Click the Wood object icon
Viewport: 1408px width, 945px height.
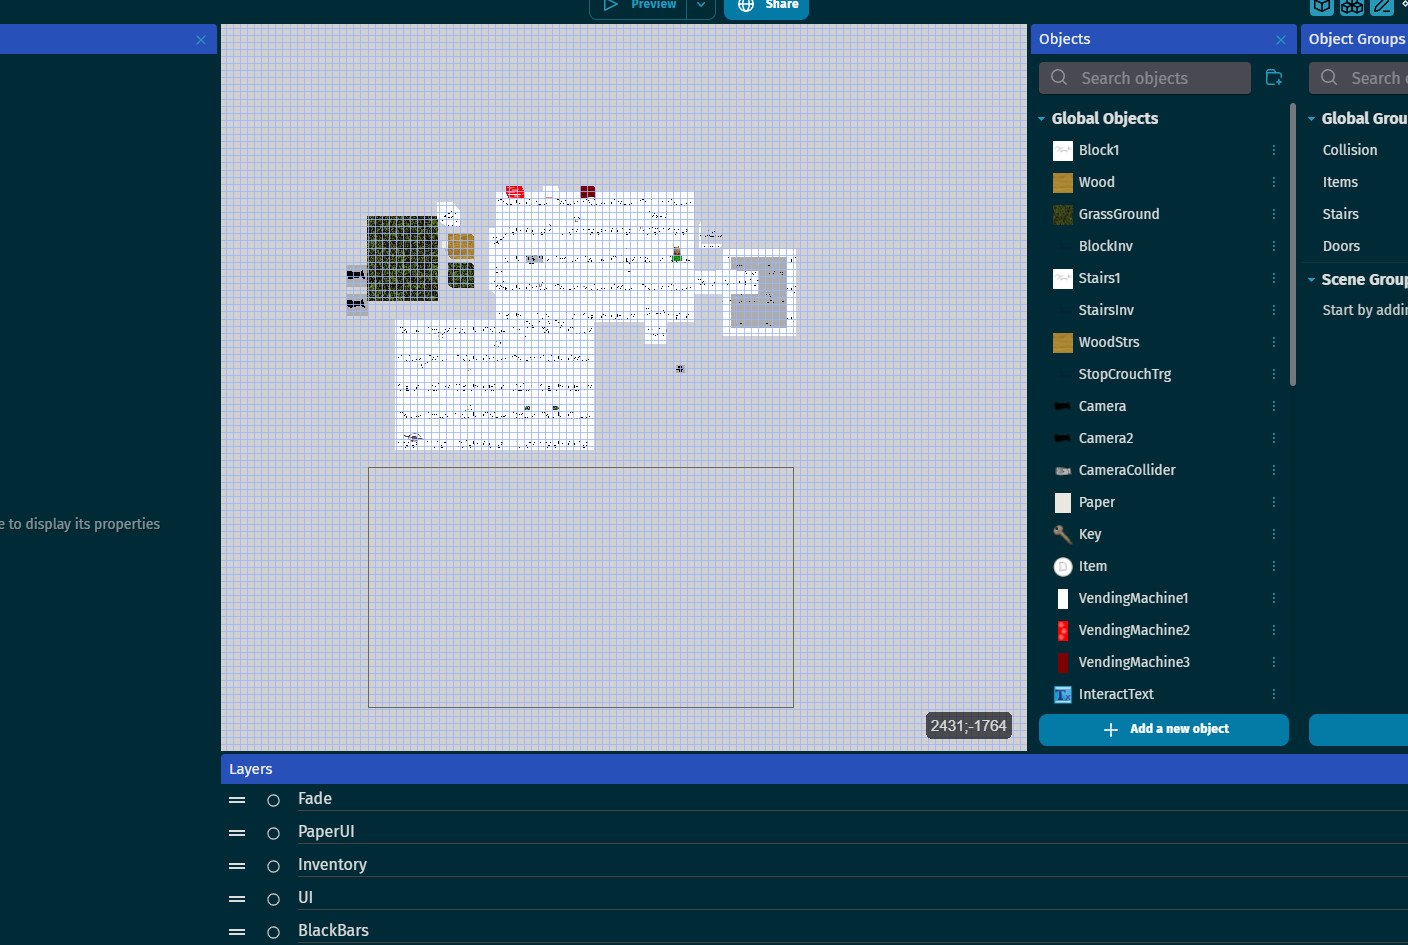point(1062,182)
